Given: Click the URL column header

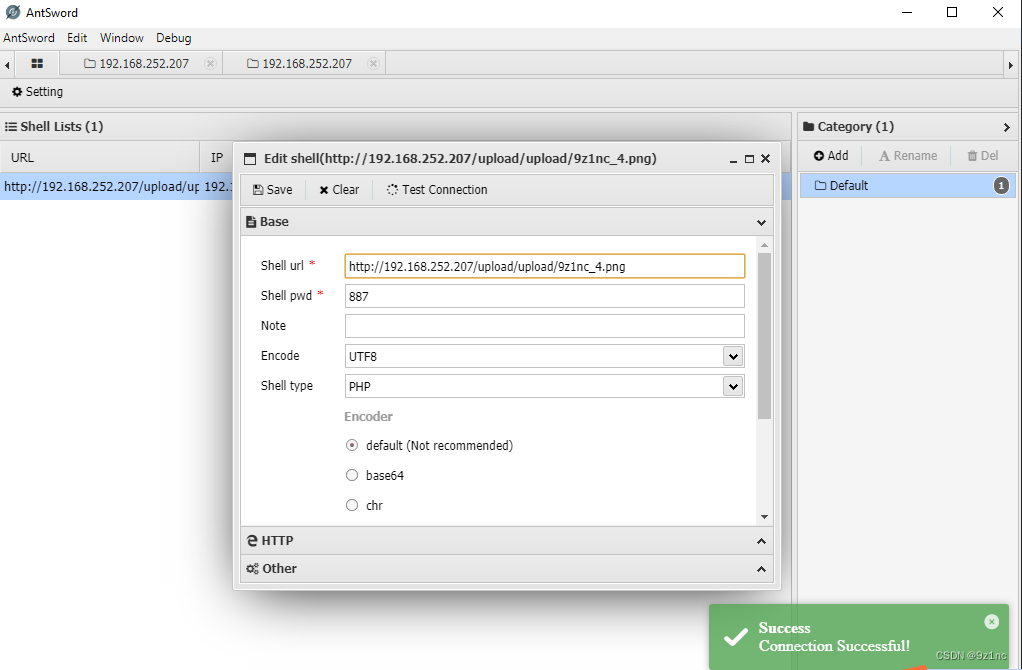Looking at the screenshot, I should (x=100, y=158).
